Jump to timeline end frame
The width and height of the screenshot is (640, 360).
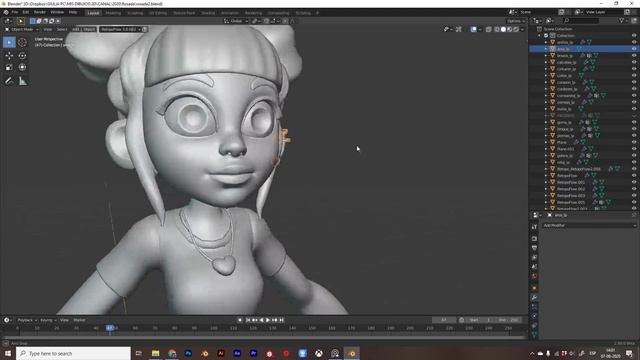pyautogui.click(x=282, y=320)
